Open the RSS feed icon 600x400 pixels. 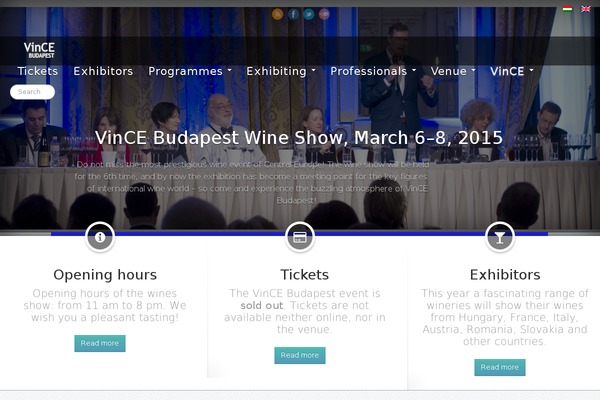tap(278, 15)
